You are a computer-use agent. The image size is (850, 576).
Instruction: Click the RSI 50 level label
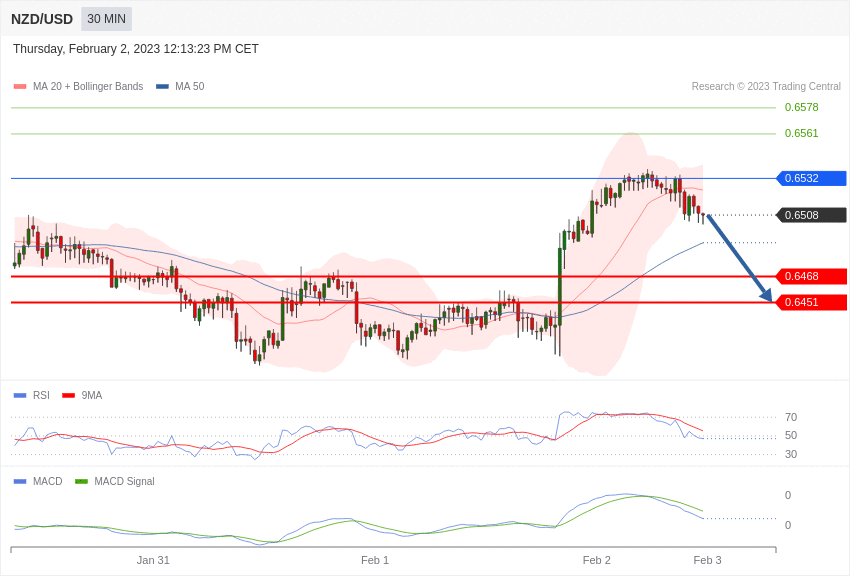[x=791, y=435]
